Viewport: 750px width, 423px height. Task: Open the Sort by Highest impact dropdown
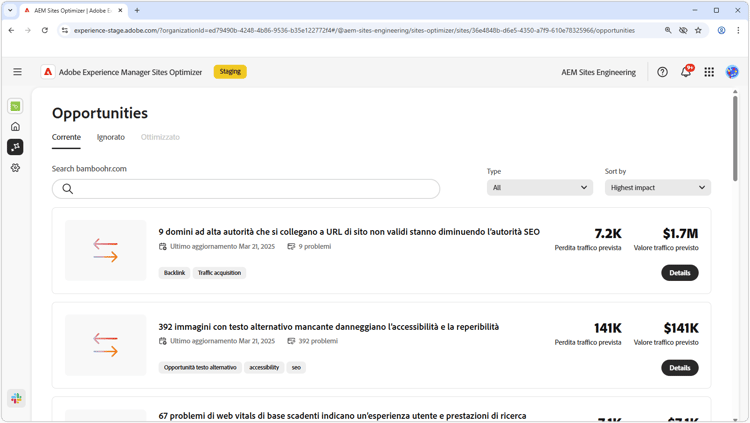658,188
